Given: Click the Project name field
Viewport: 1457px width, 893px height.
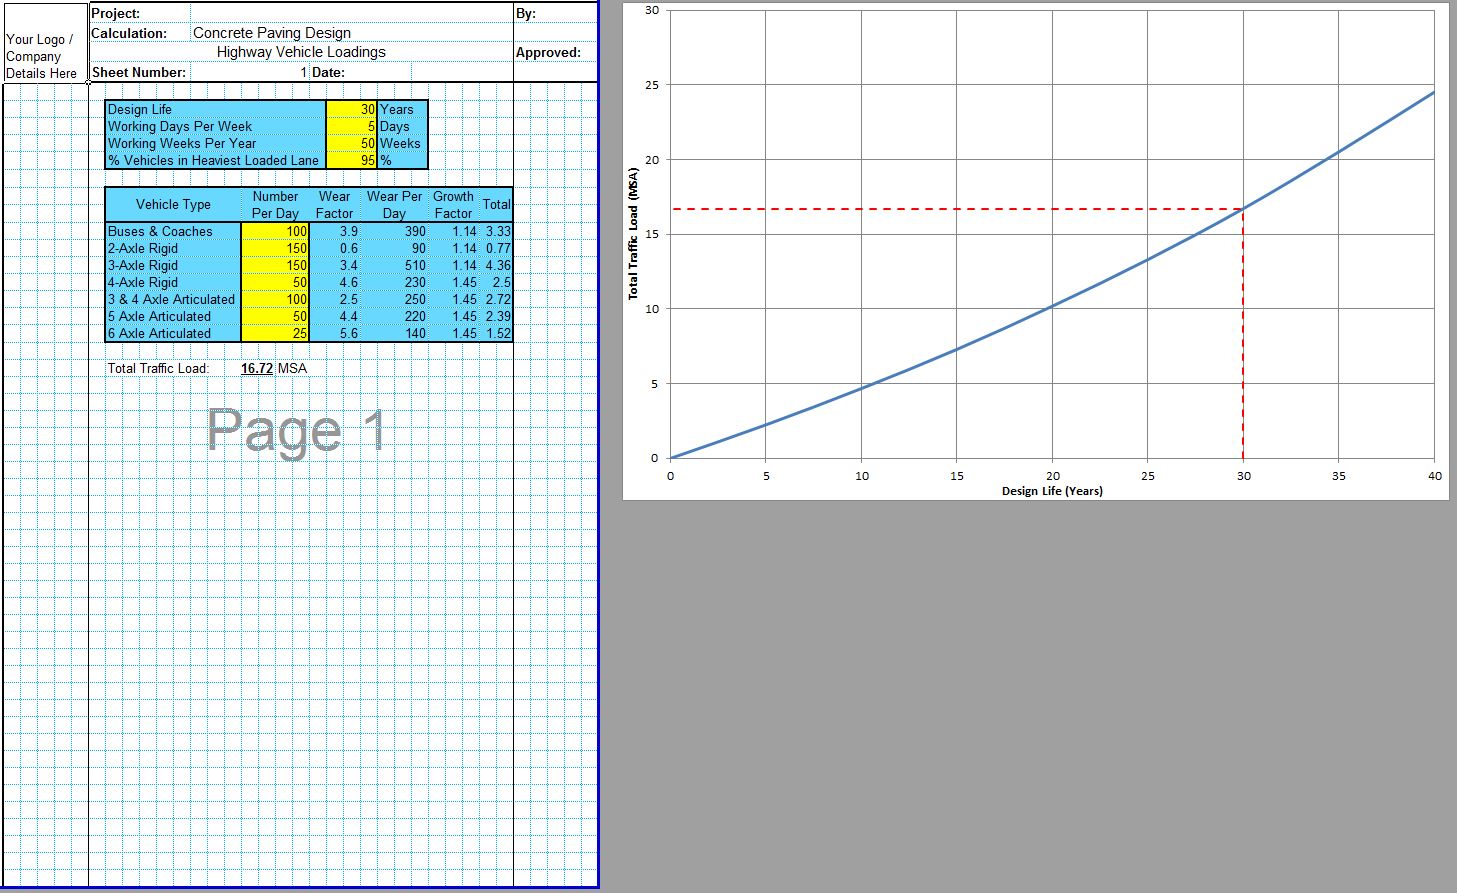Looking at the screenshot, I should [300, 13].
